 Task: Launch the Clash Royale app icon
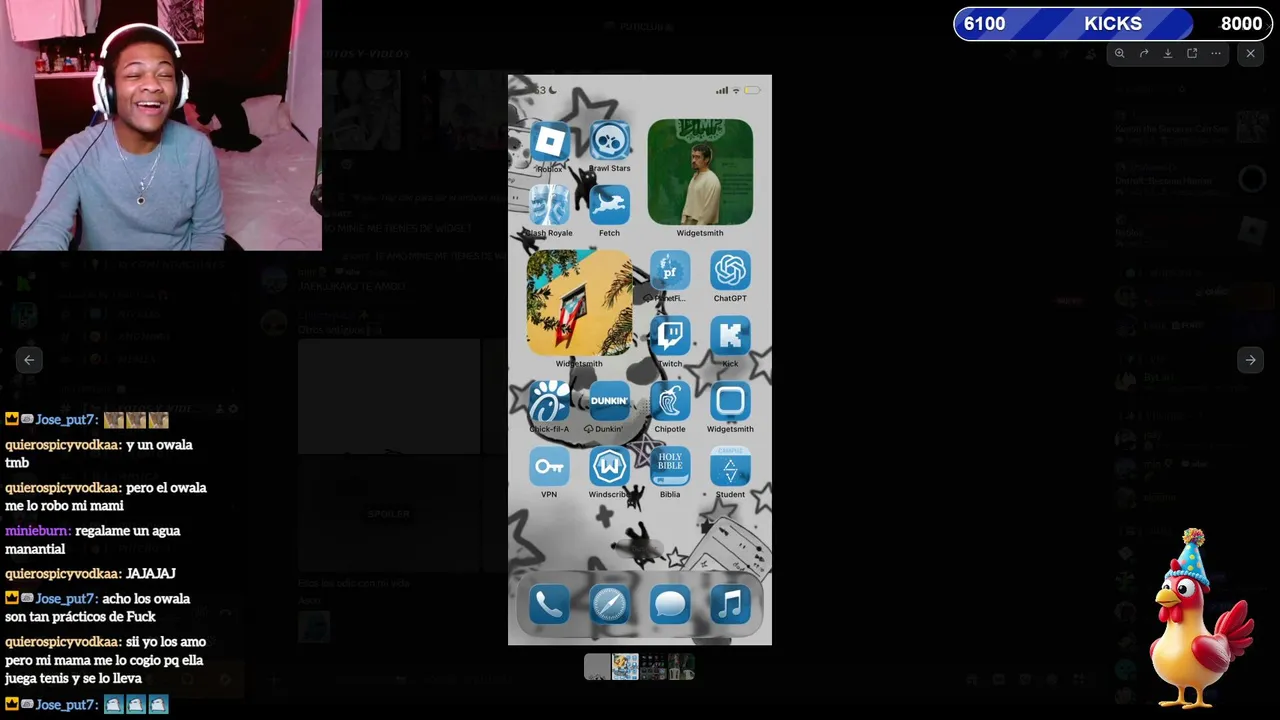coord(549,206)
